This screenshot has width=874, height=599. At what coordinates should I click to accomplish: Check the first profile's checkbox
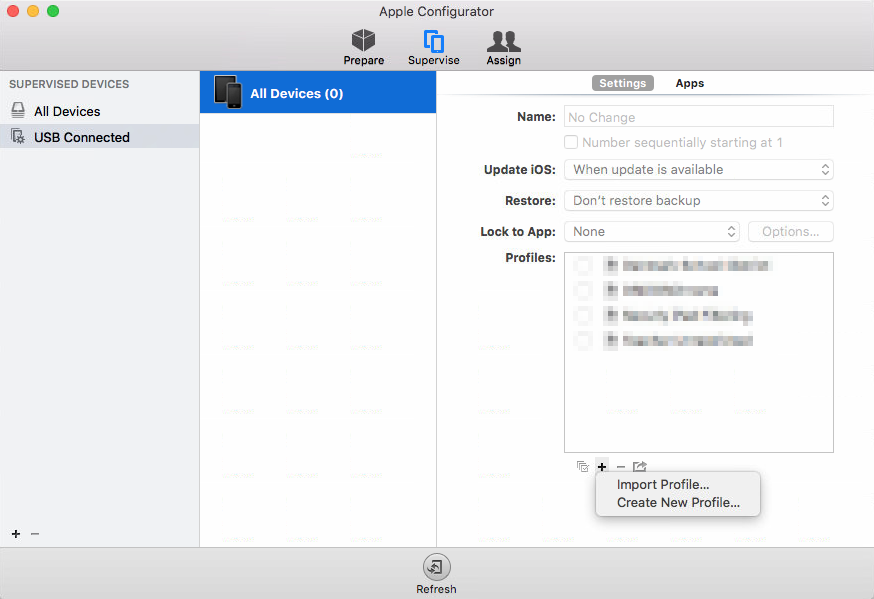(x=583, y=265)
